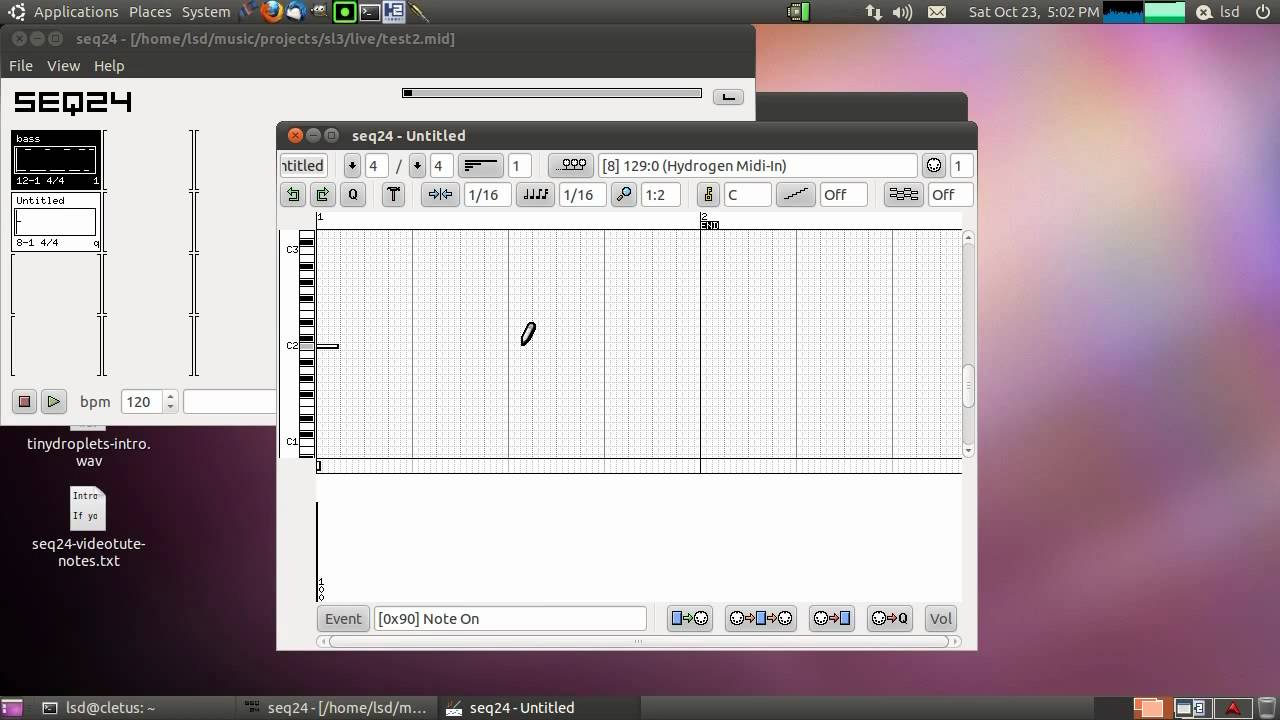The height and width of the screenshot is (720, 1280).
Task: Open the Places menu
Action: pos(150,12)
